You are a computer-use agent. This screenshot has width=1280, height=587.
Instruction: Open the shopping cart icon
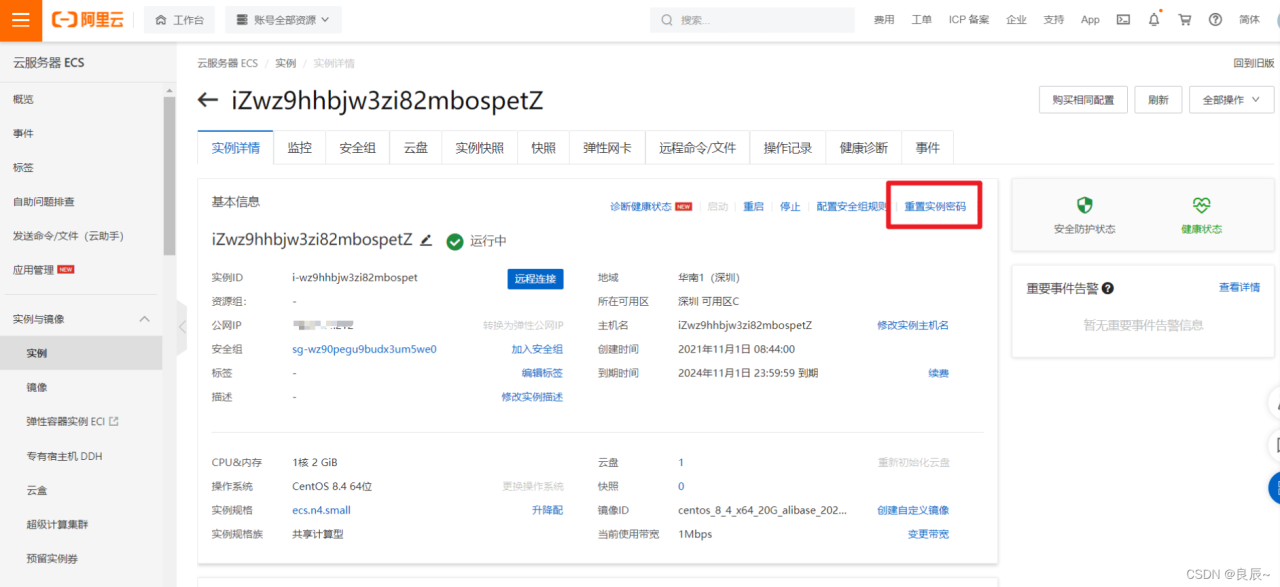[x=1185, y=20]
